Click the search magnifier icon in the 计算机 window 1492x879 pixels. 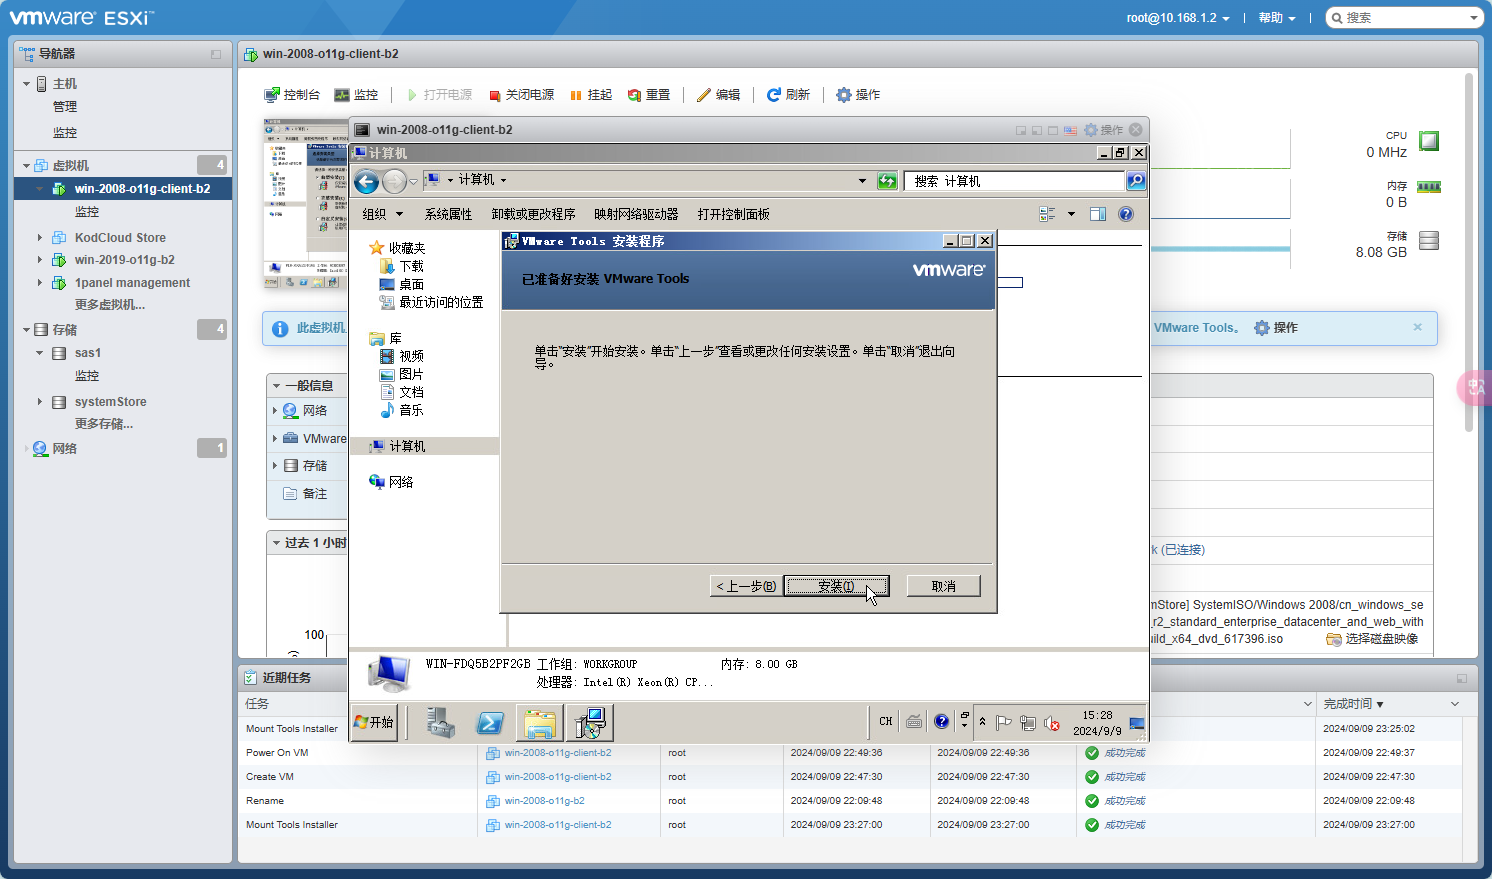1136,181
